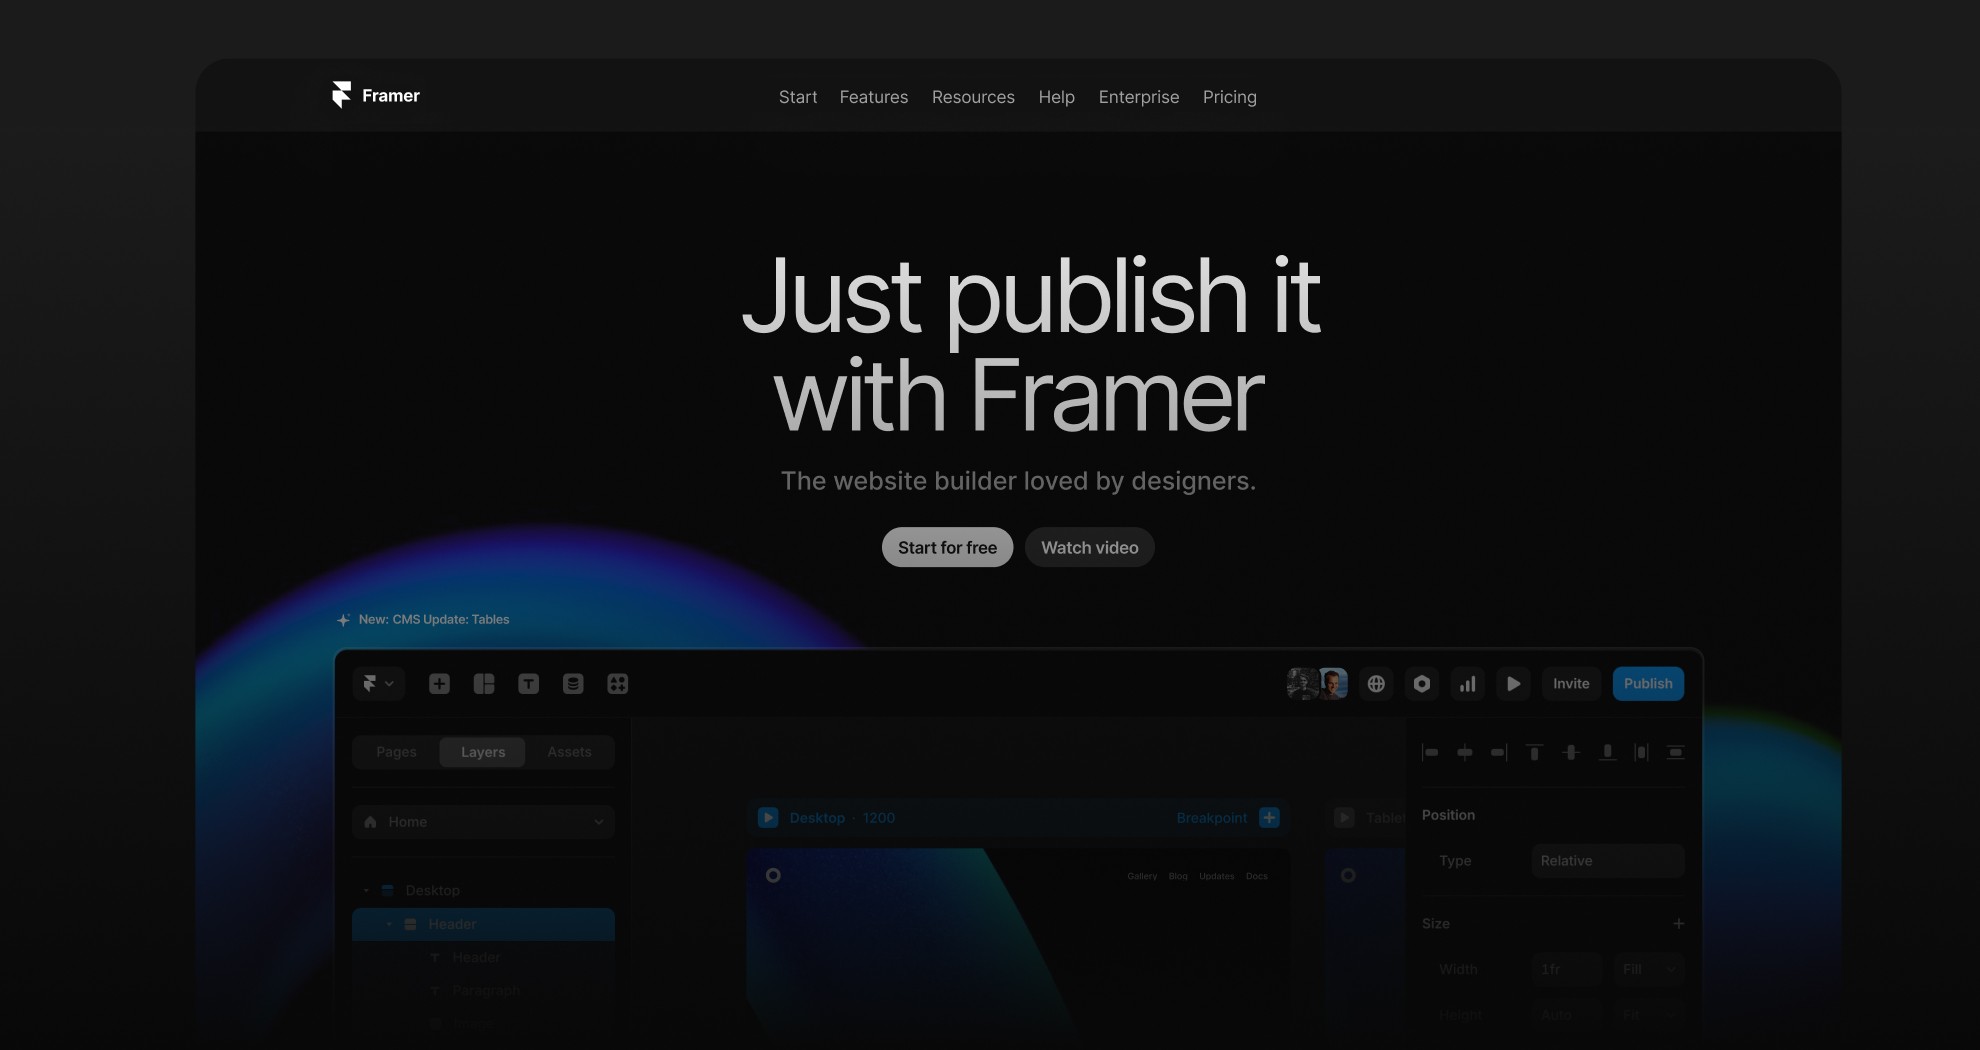
Task: Click the Distribute vertically icon
Action: (x=1675, y=752)
